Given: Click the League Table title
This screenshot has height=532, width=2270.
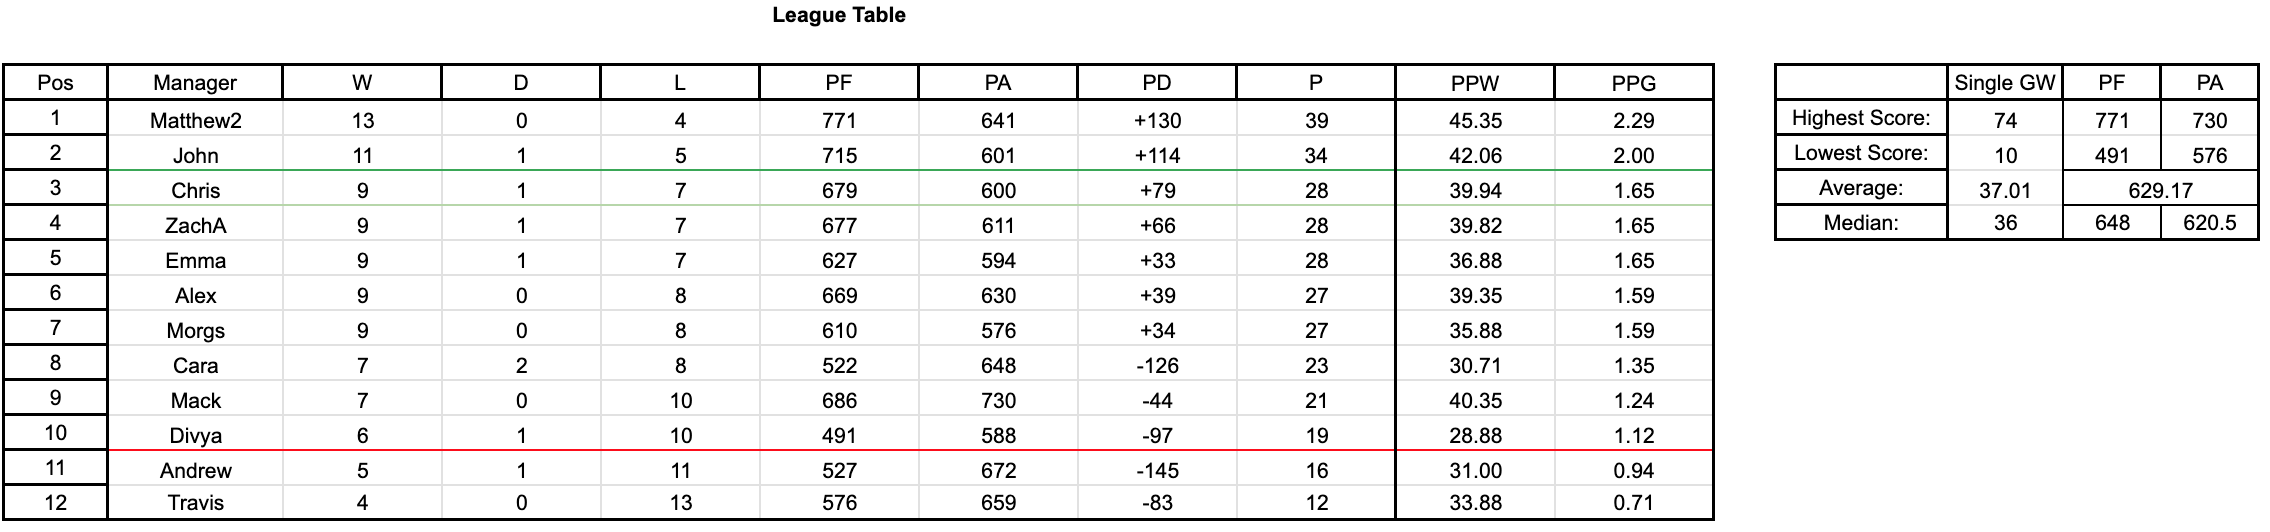Looking at the screenshot, I should (x=838, y=15).
